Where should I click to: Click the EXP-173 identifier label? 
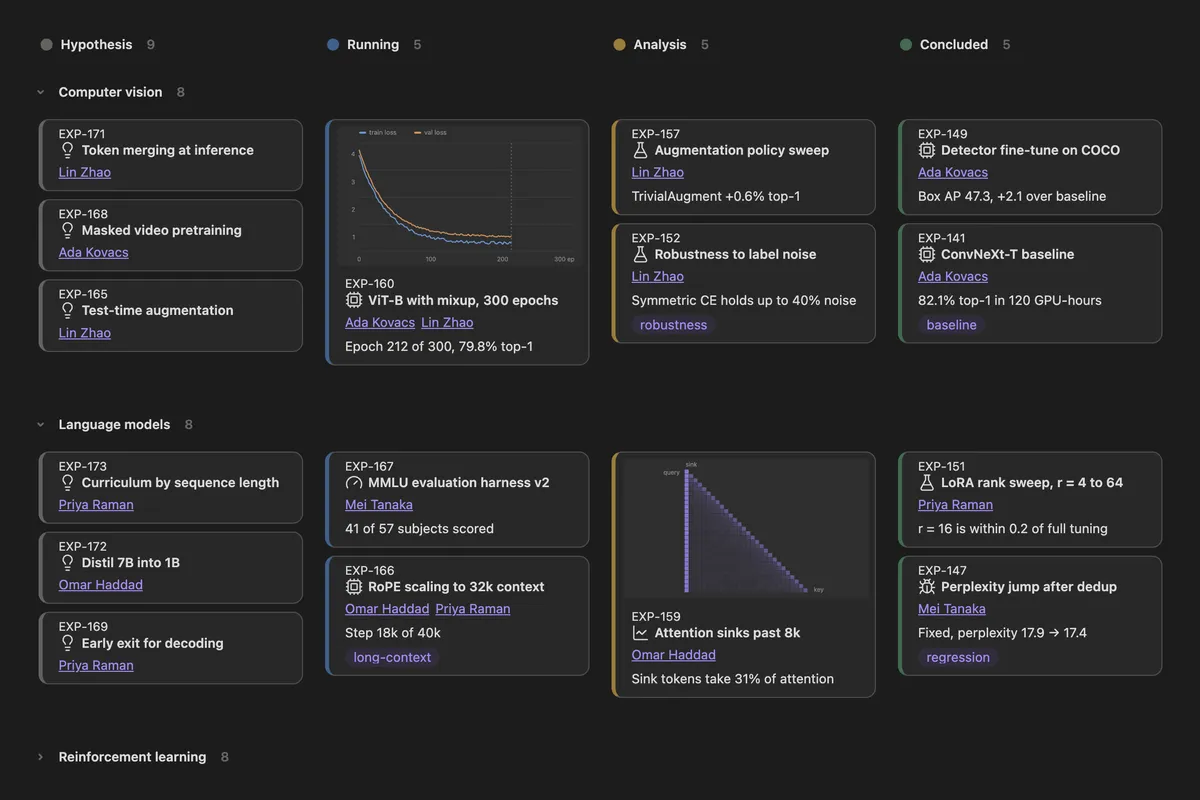[x=83, y=466]
